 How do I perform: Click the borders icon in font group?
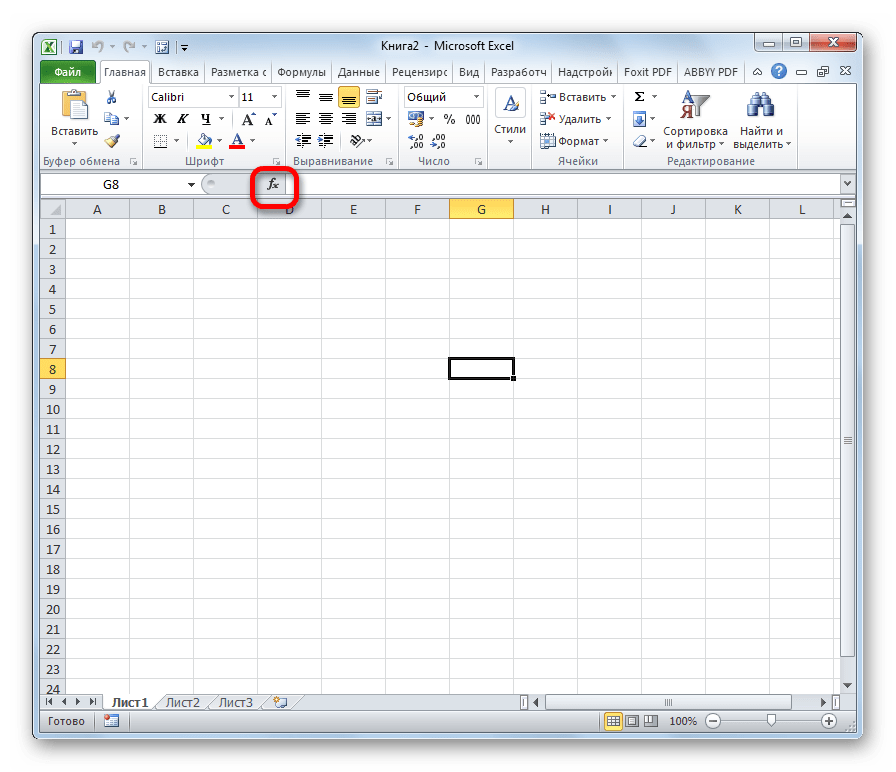coord(161,141)
